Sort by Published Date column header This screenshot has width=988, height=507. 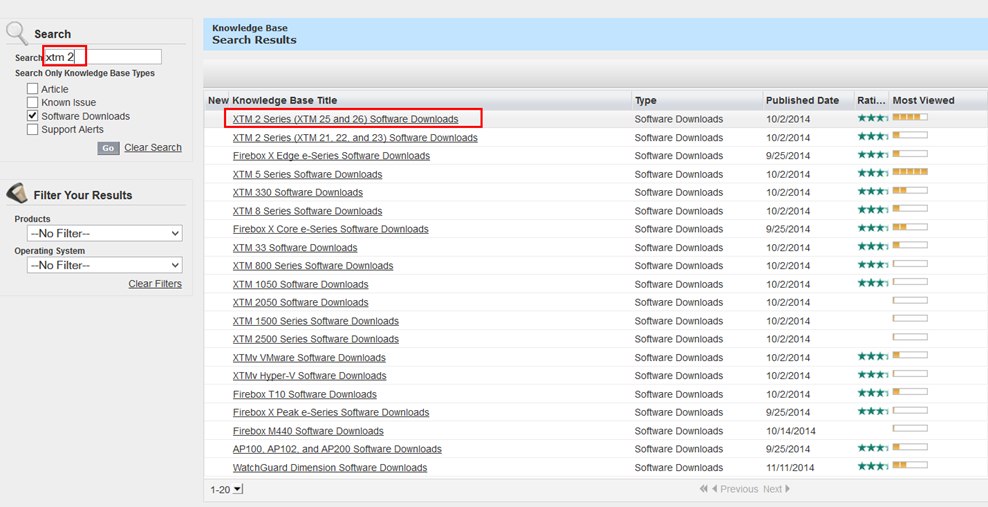click(803, 100)
